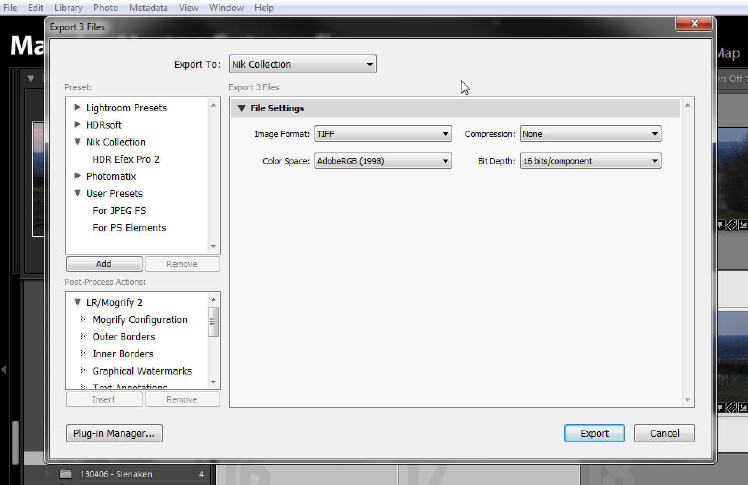Click the Remove preset button

coord(182,264)
